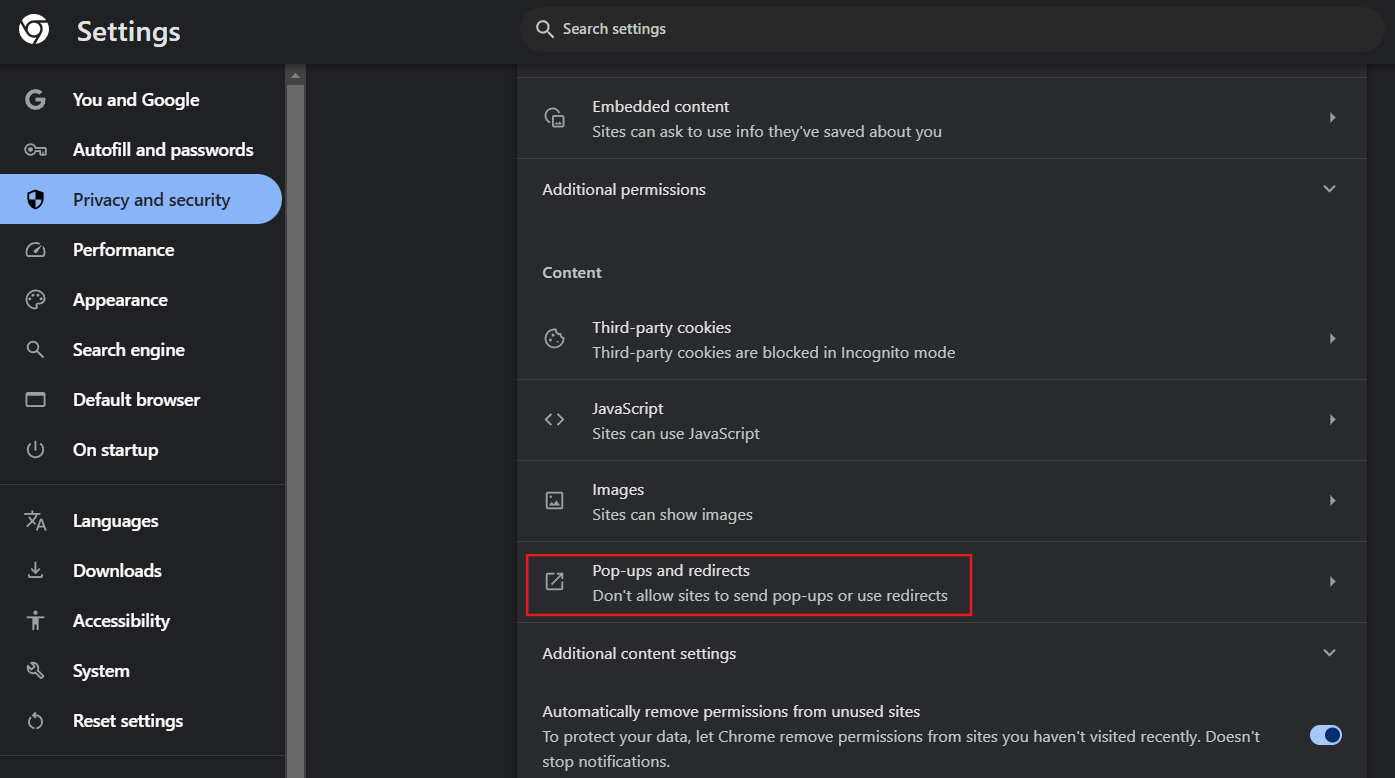Click the Third-party cookies cookie icon
The width and height of the screenshot is (1395, 778).
coord(554,339)
